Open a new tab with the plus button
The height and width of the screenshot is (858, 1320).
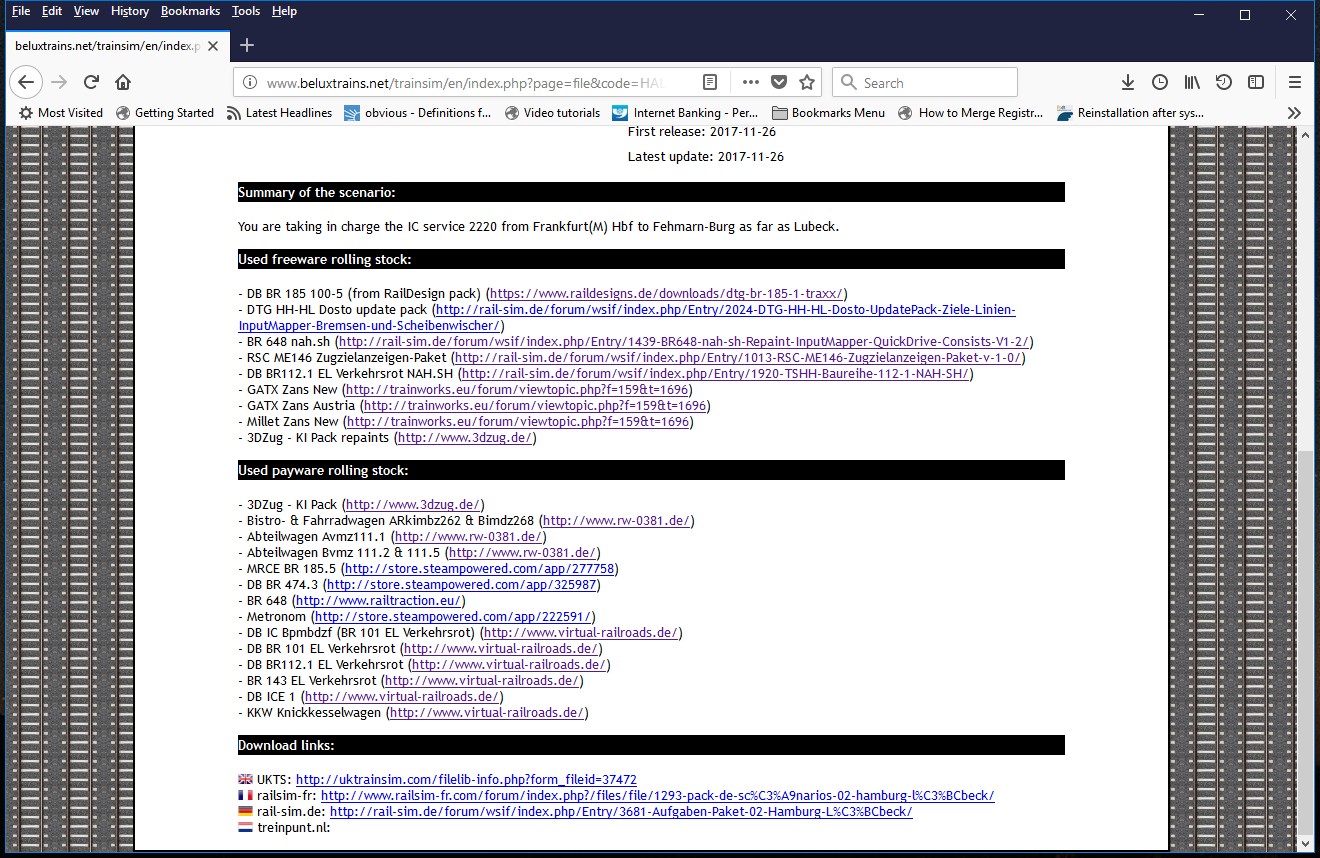pos(247,45)
